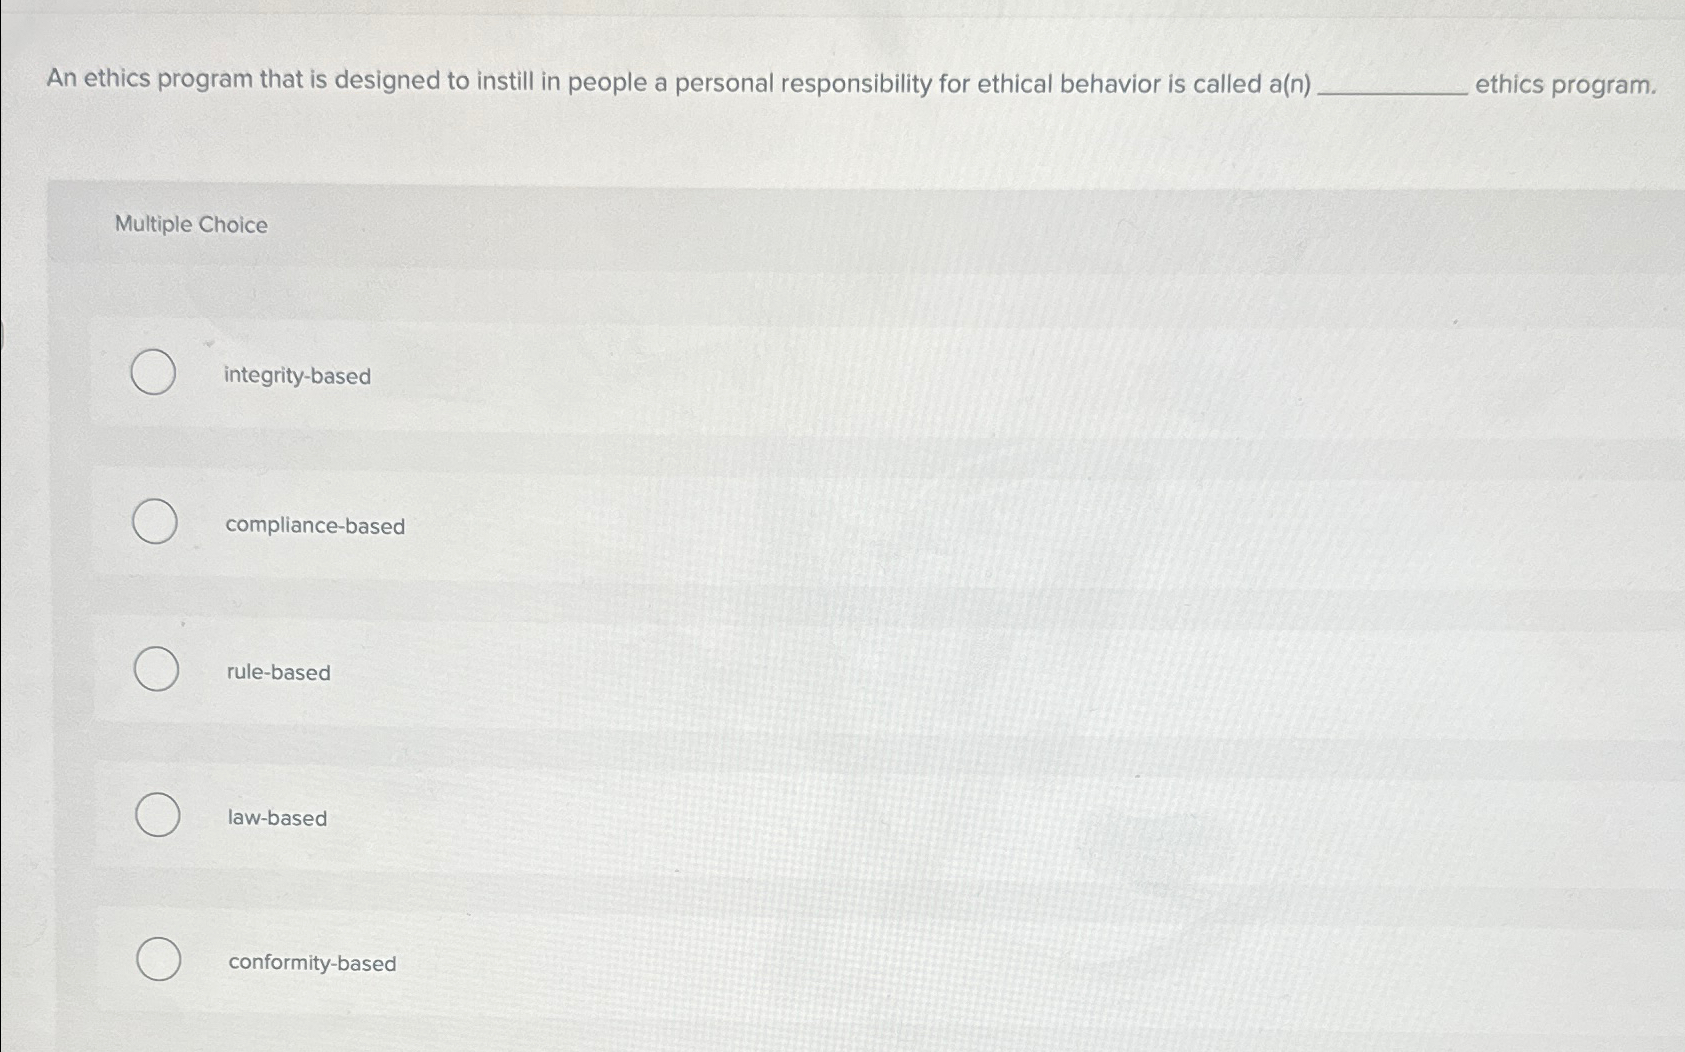
Task: Click the "rule-based" answer label text
Action: (278, 672)
